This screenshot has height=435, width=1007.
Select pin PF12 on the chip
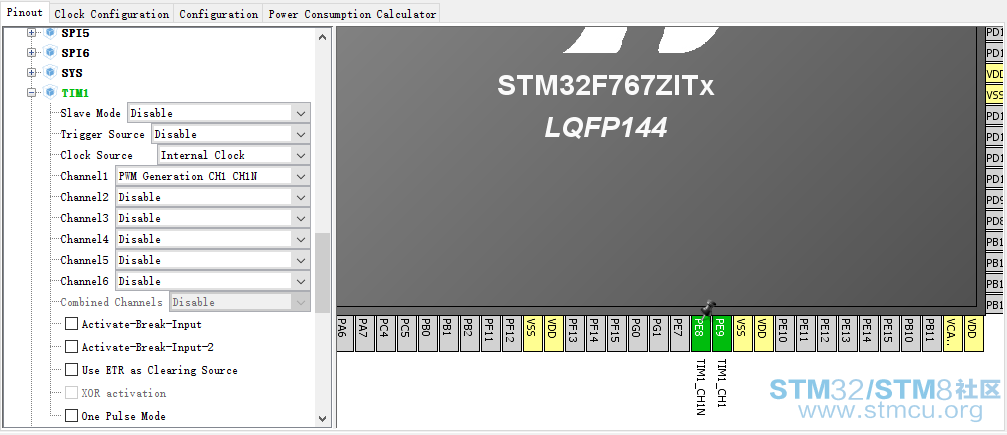[x=511, y=333]
